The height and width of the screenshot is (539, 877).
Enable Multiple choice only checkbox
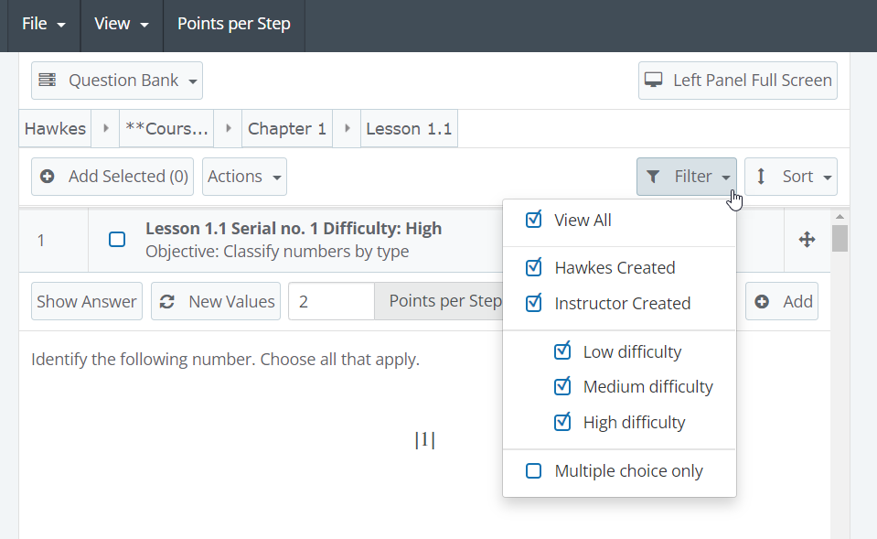[534, 471]
